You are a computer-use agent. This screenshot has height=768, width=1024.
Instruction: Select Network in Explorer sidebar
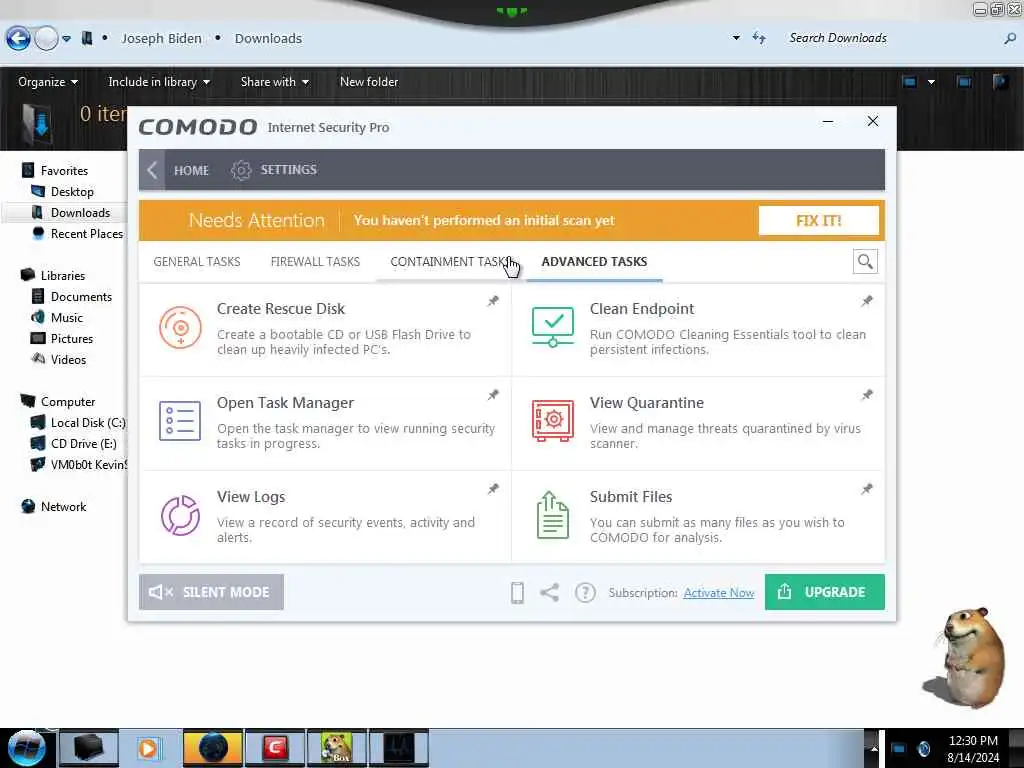tap(63, 507)
